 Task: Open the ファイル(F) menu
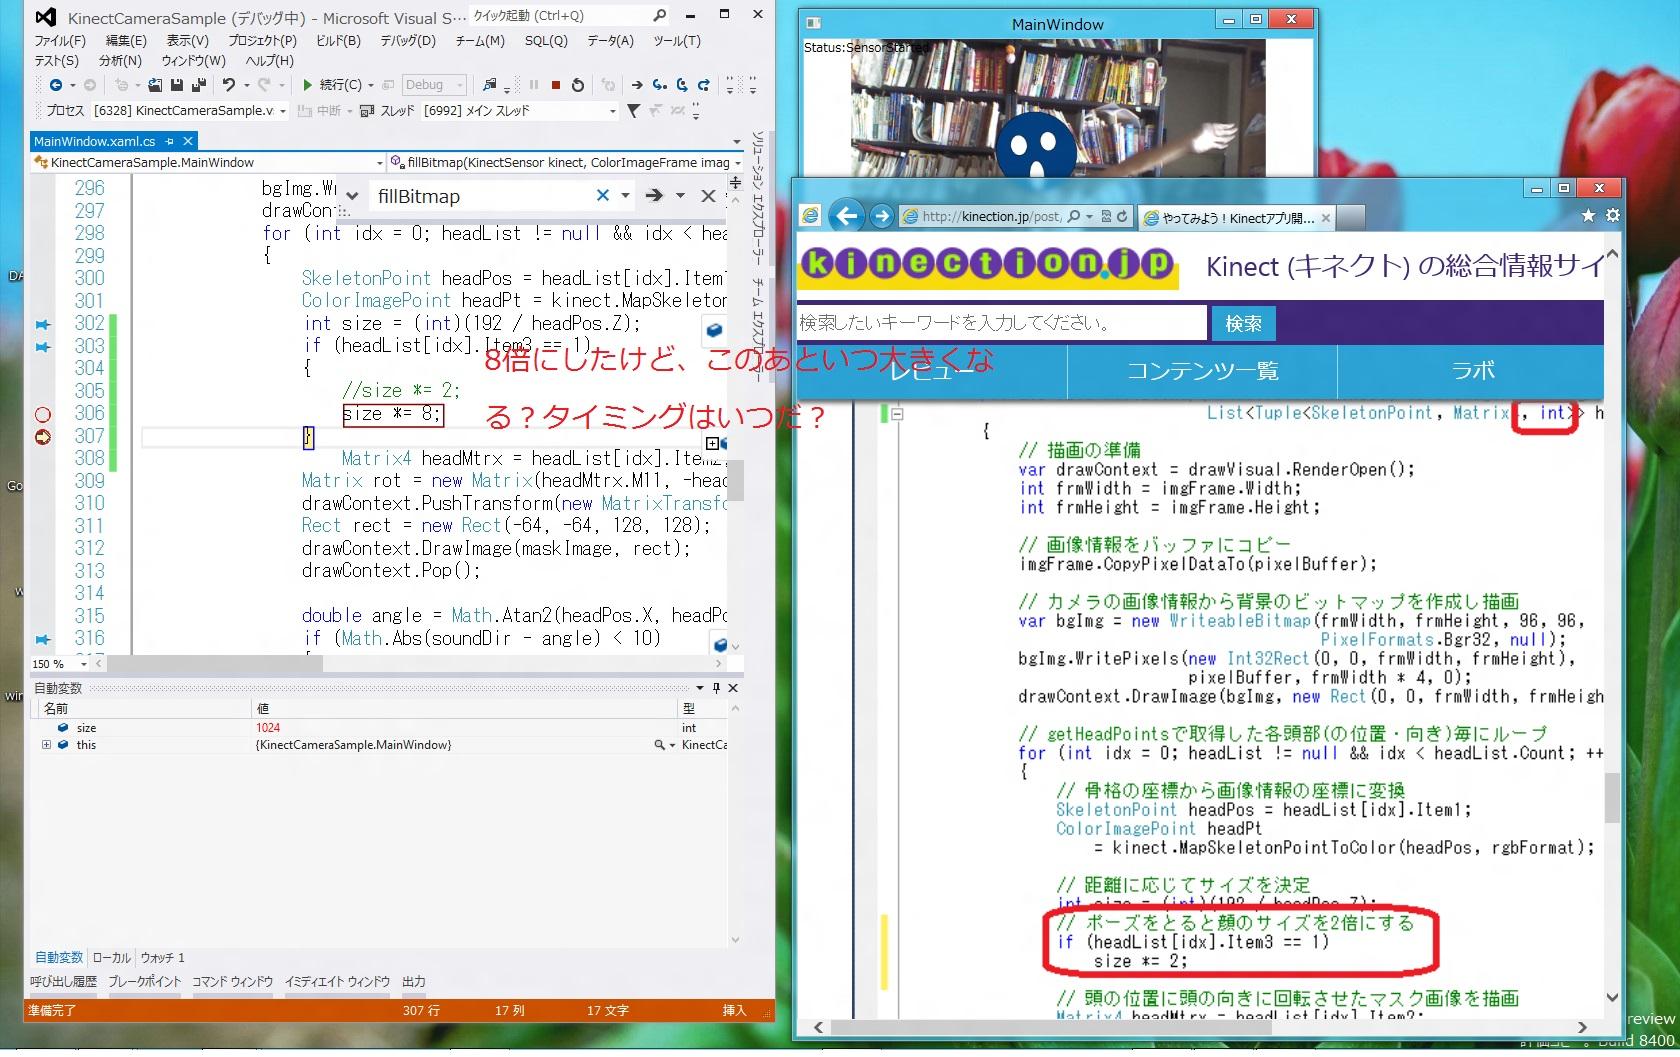[60, 41]
